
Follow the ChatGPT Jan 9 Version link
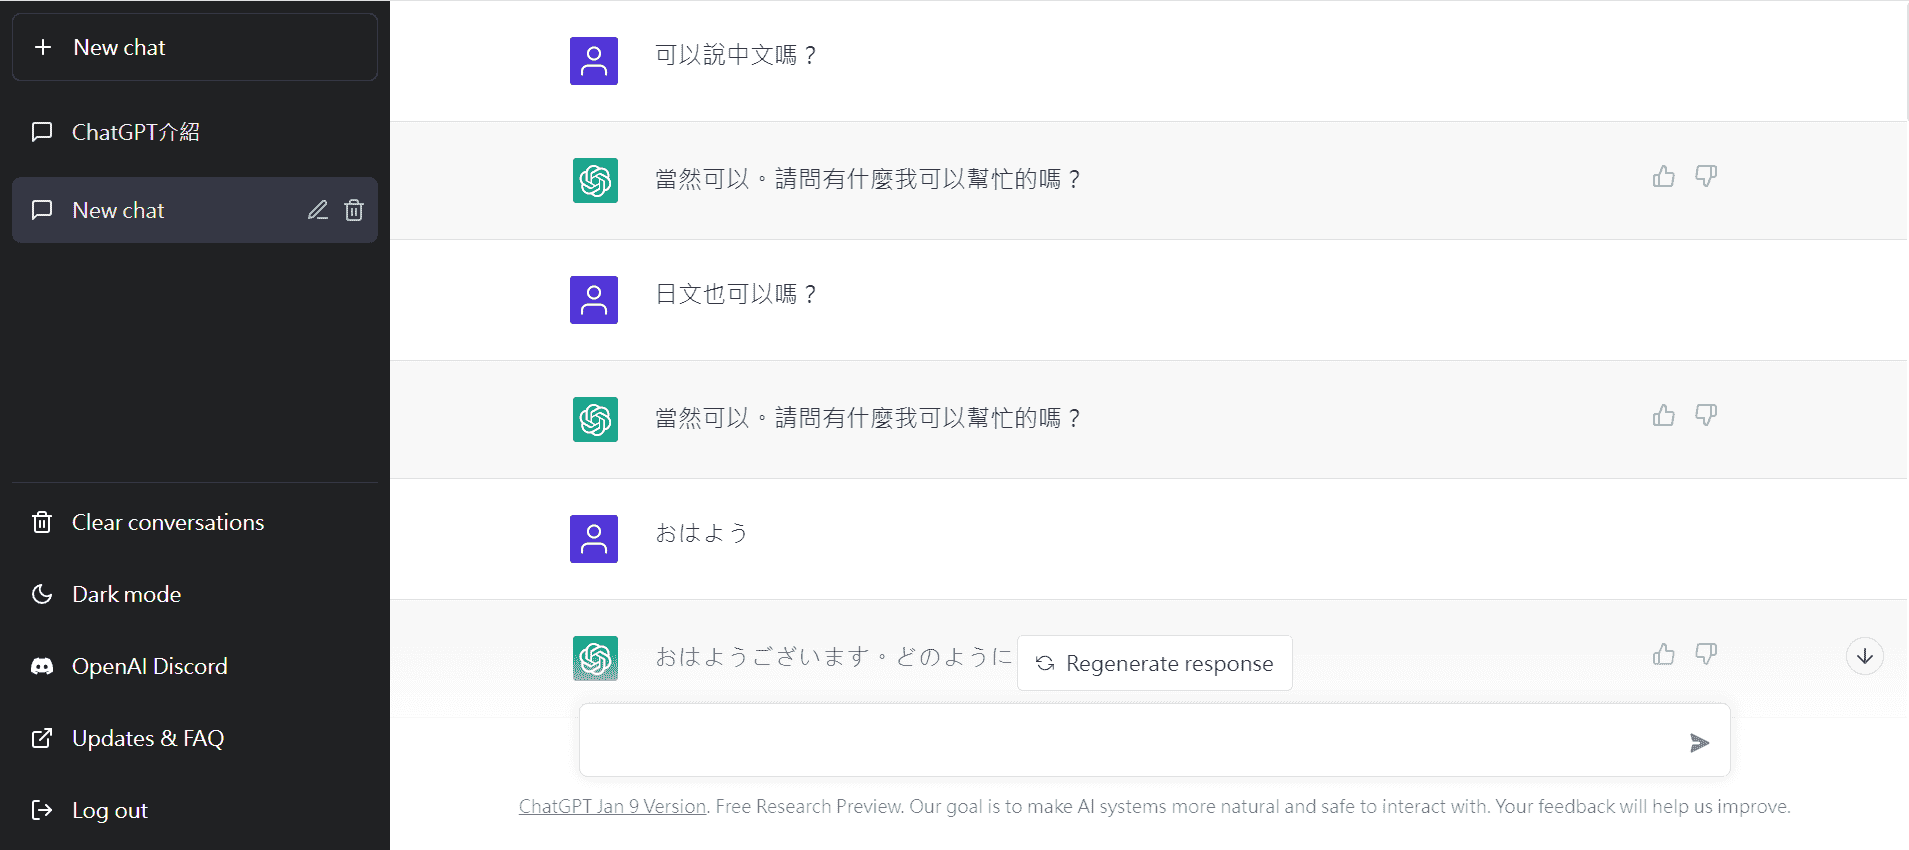(x=612, y=806)
